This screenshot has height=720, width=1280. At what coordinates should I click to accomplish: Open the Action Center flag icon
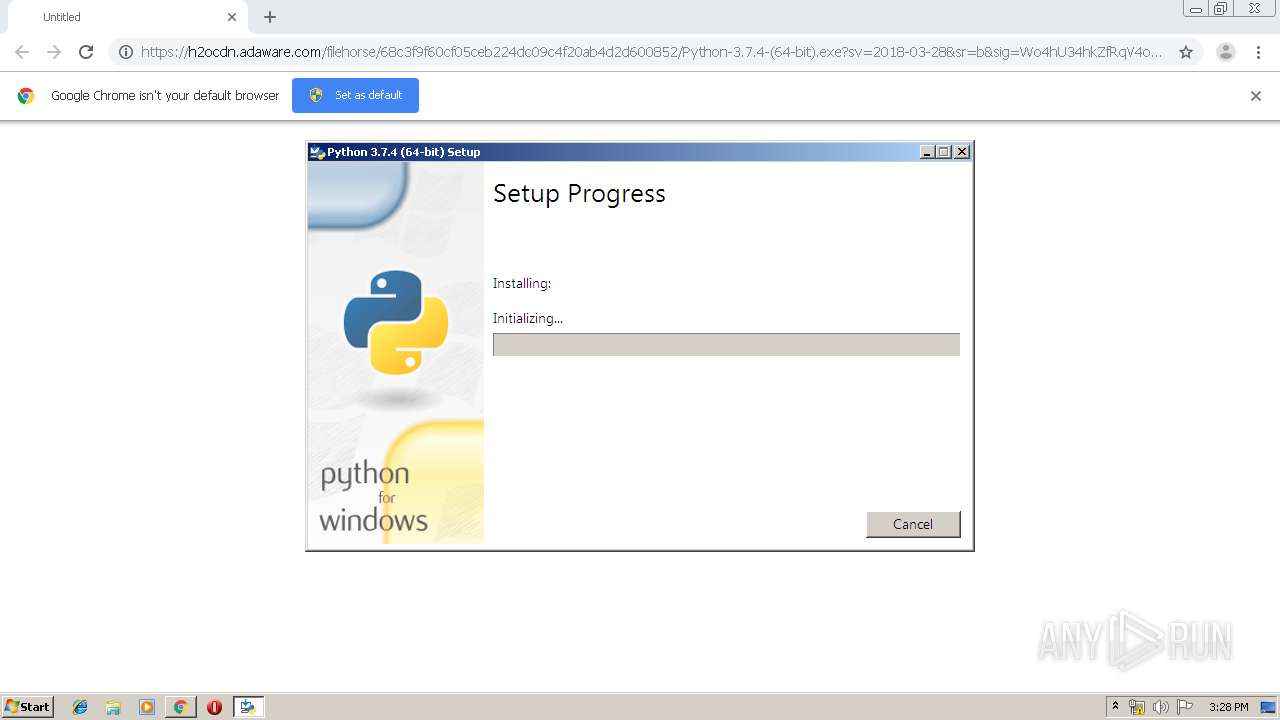[x=1185, y=707]
